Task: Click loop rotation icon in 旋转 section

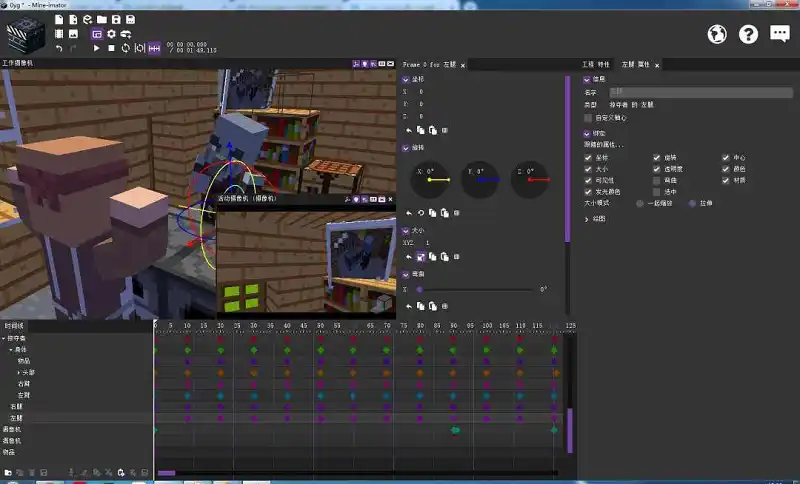Action: pyautogui.click(x=421, y=213)
